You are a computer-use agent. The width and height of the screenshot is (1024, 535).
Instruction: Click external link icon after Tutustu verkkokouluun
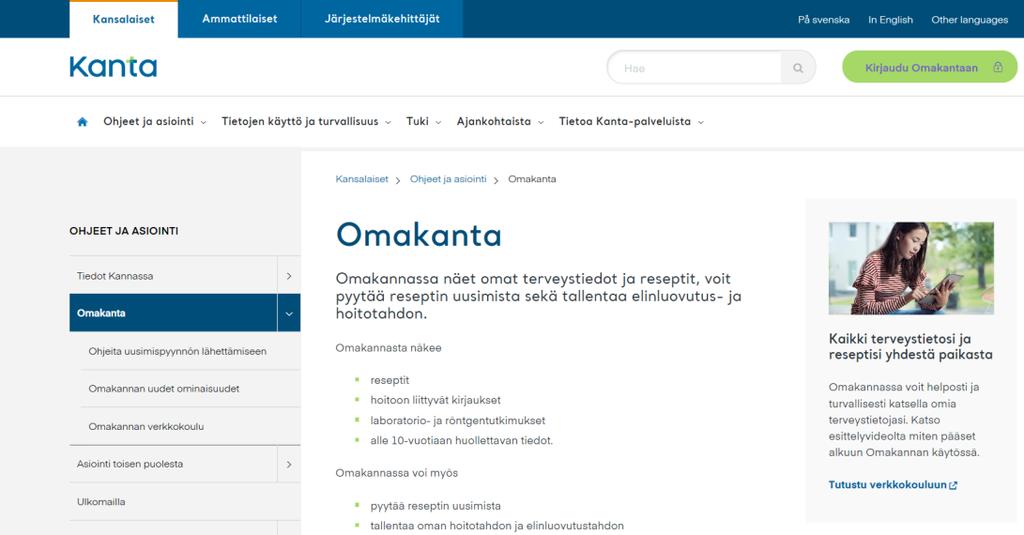coord(953,485)
